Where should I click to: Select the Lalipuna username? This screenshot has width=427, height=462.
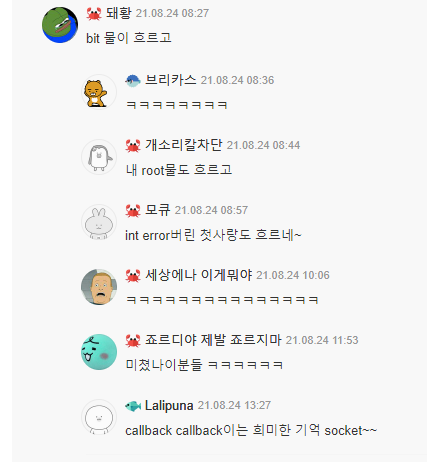point(169,406)
